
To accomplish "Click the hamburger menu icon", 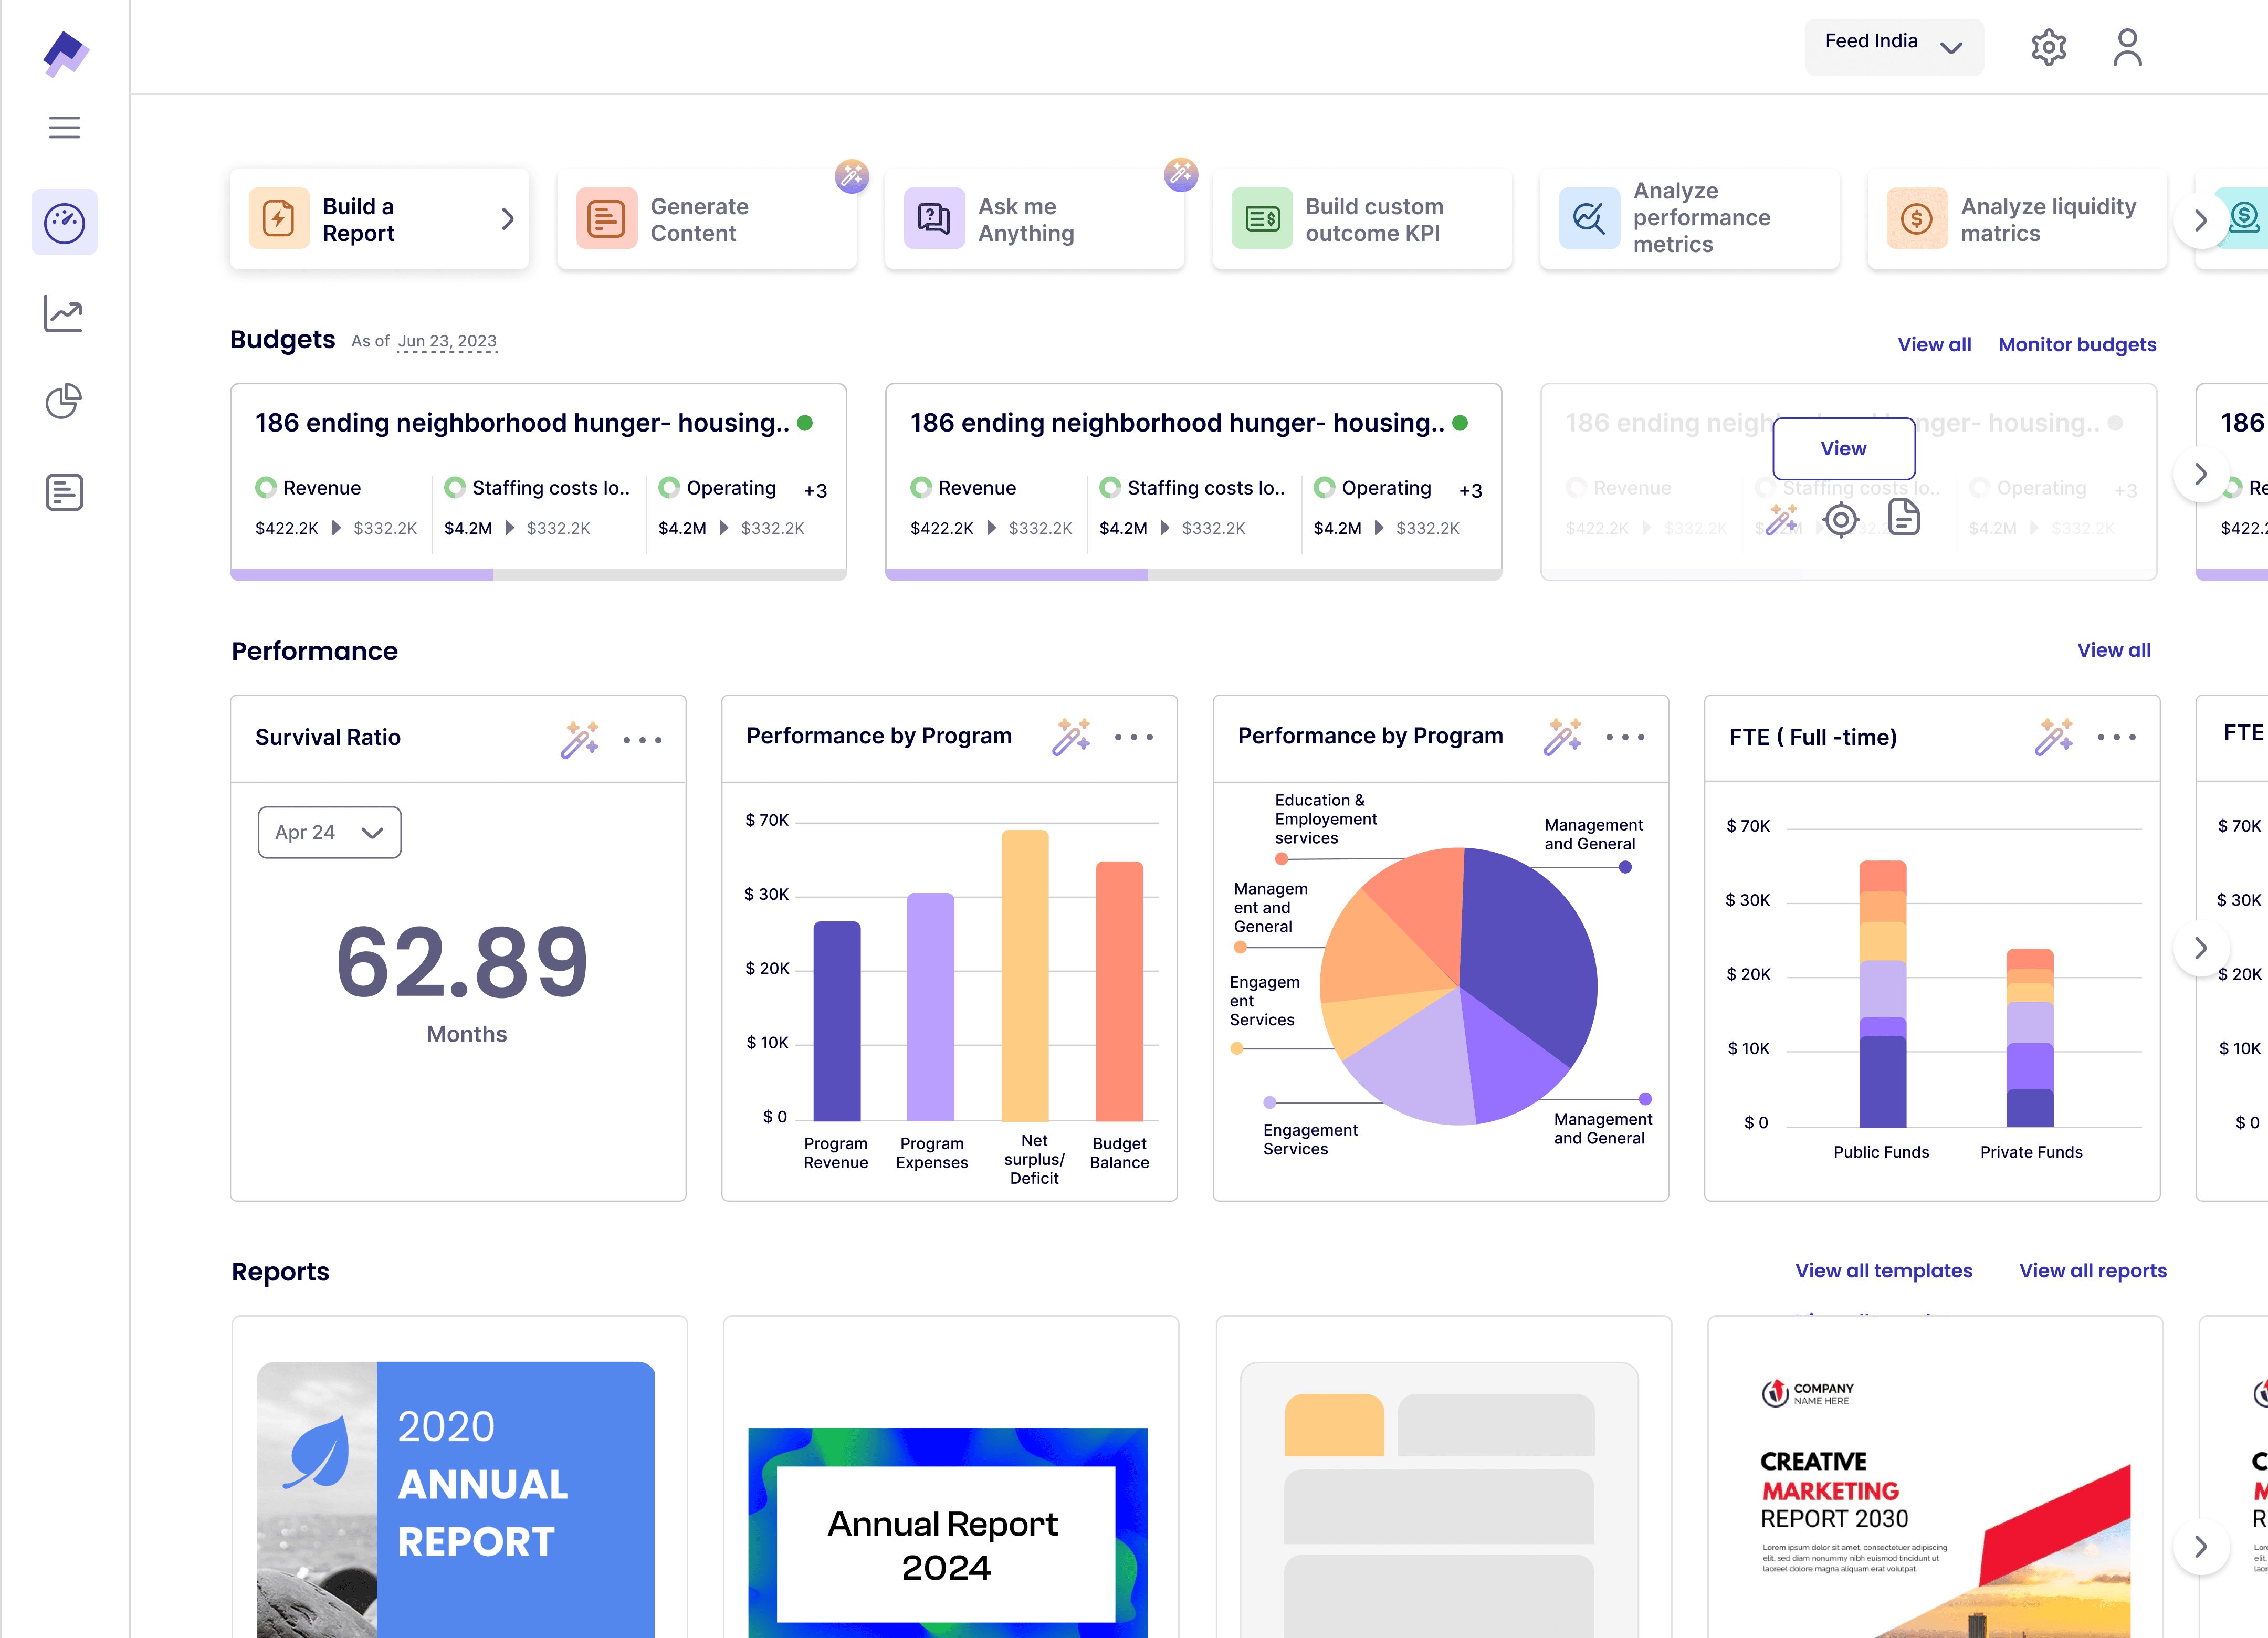I will coord(64,128).
